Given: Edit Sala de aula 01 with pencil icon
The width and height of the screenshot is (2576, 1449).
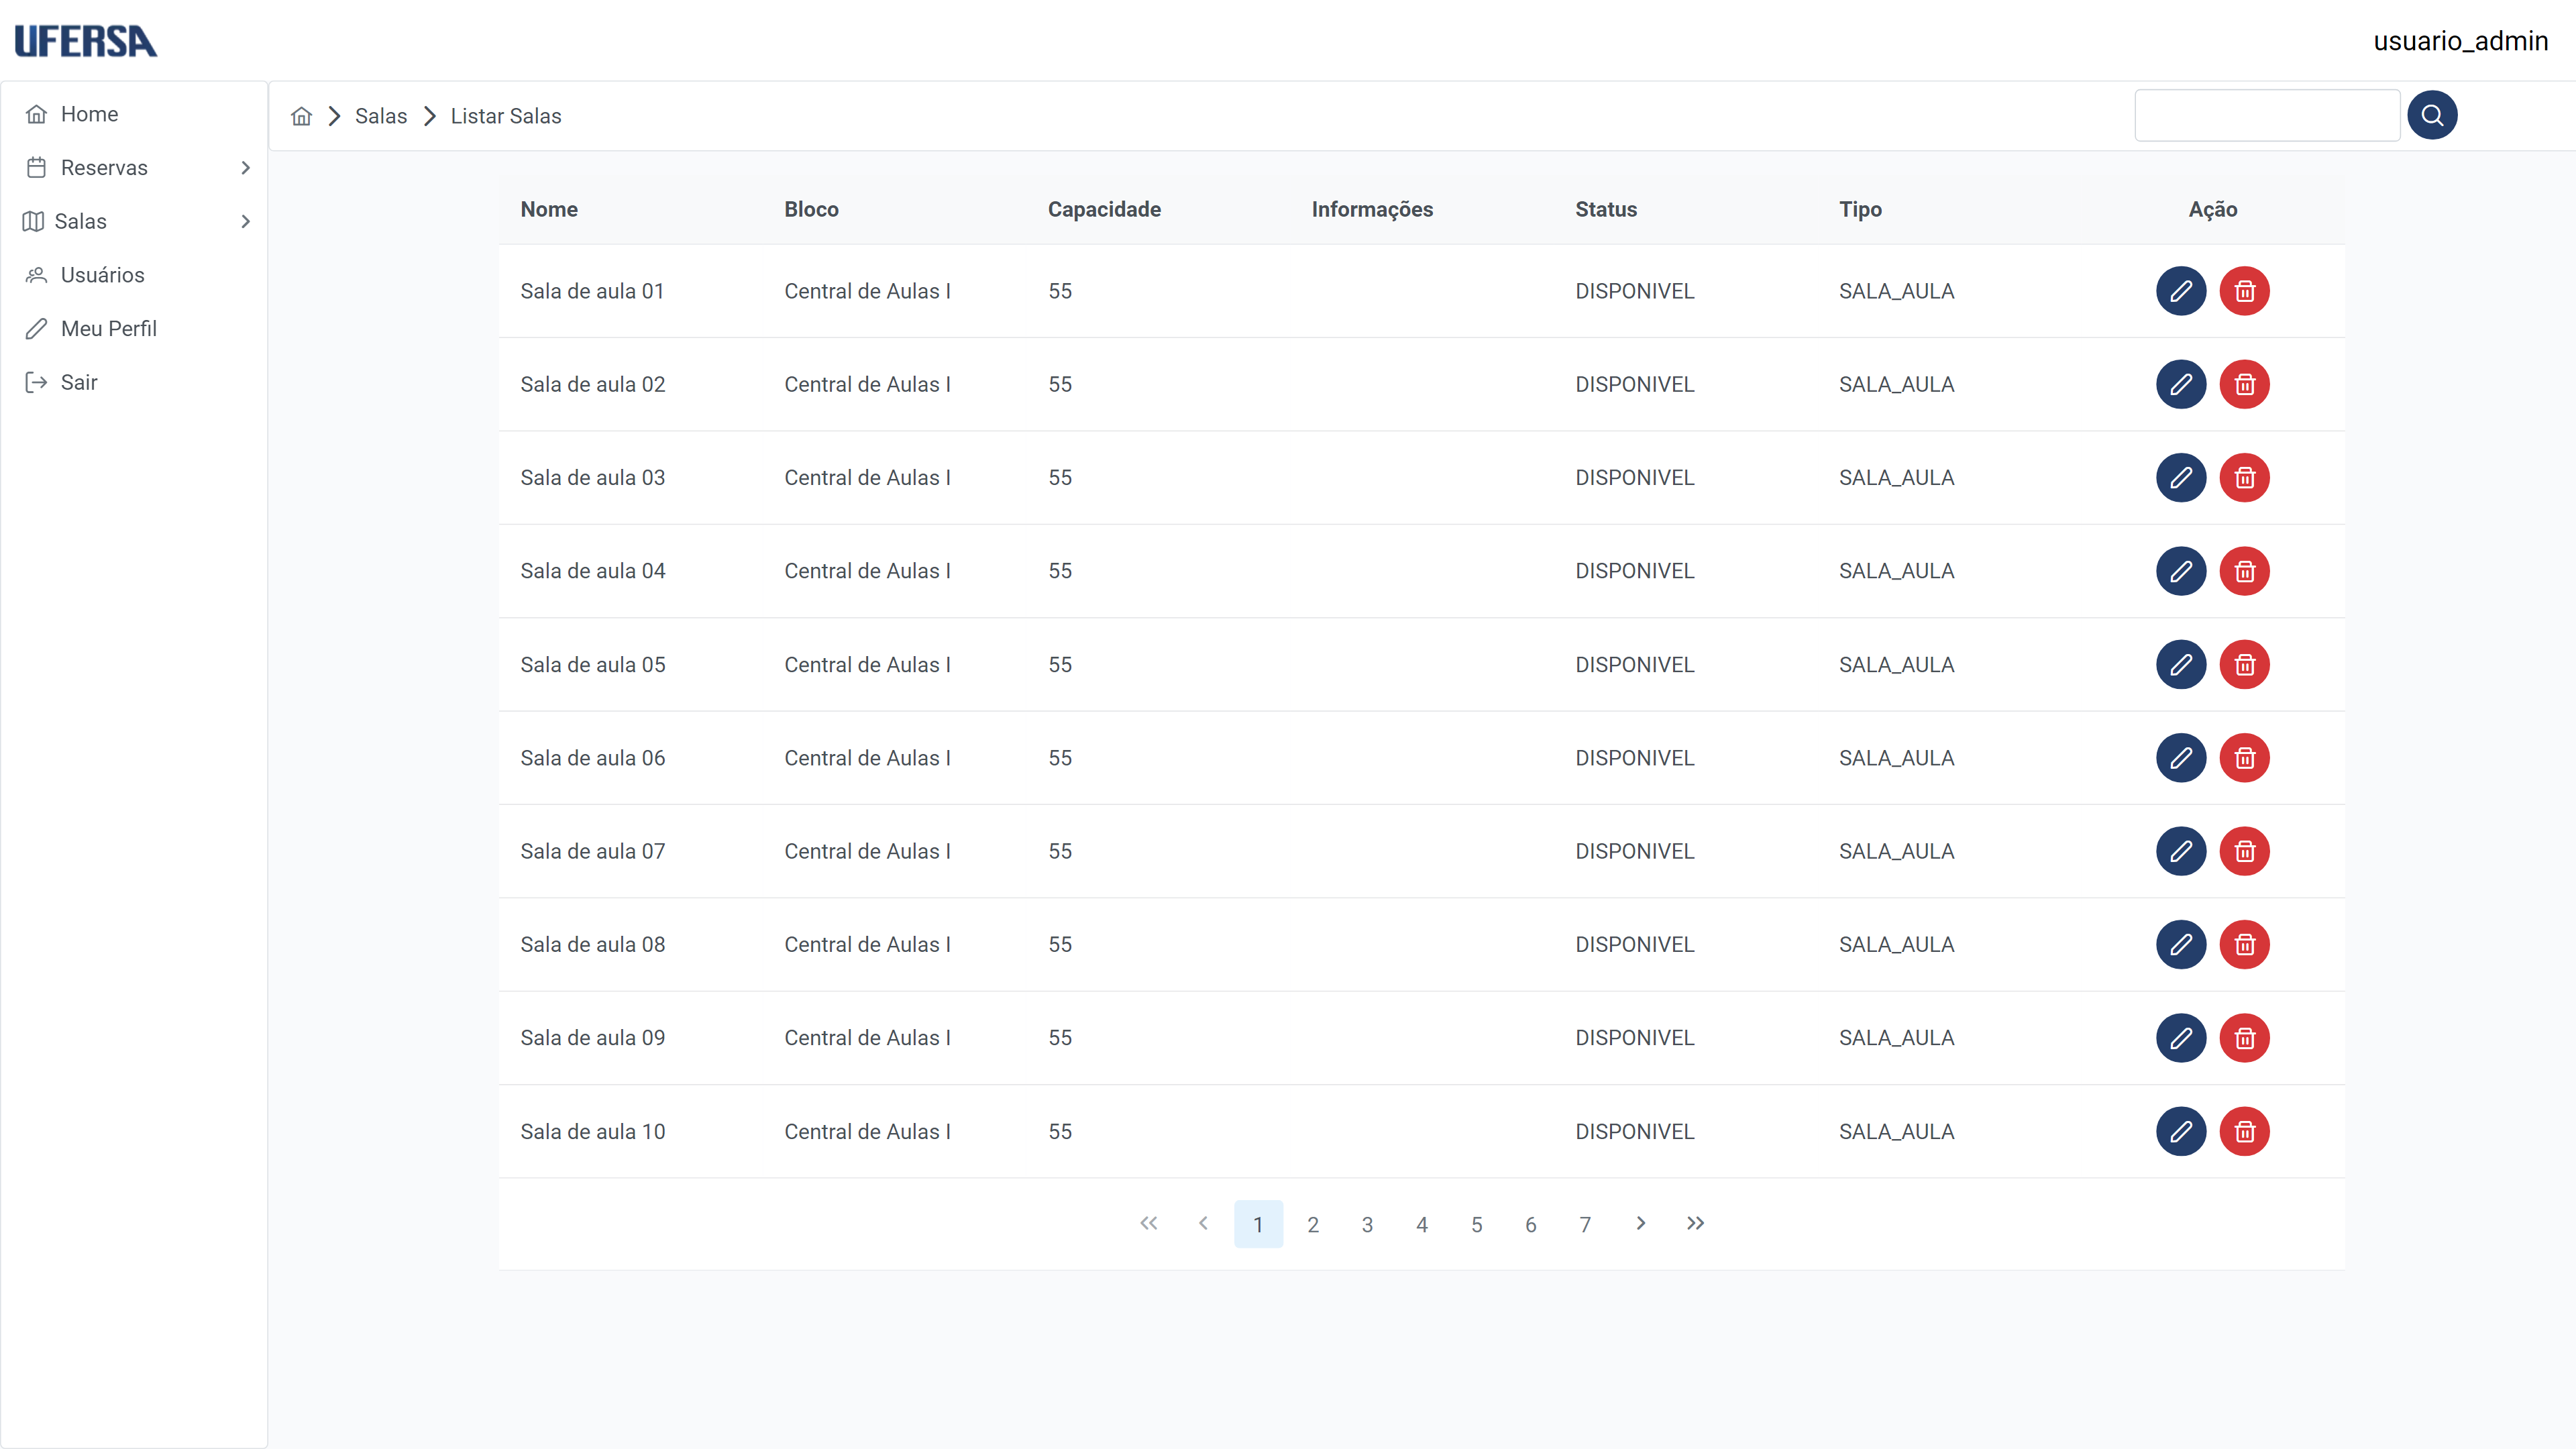Looking at the screenshot, I should tap(2181, 291).
